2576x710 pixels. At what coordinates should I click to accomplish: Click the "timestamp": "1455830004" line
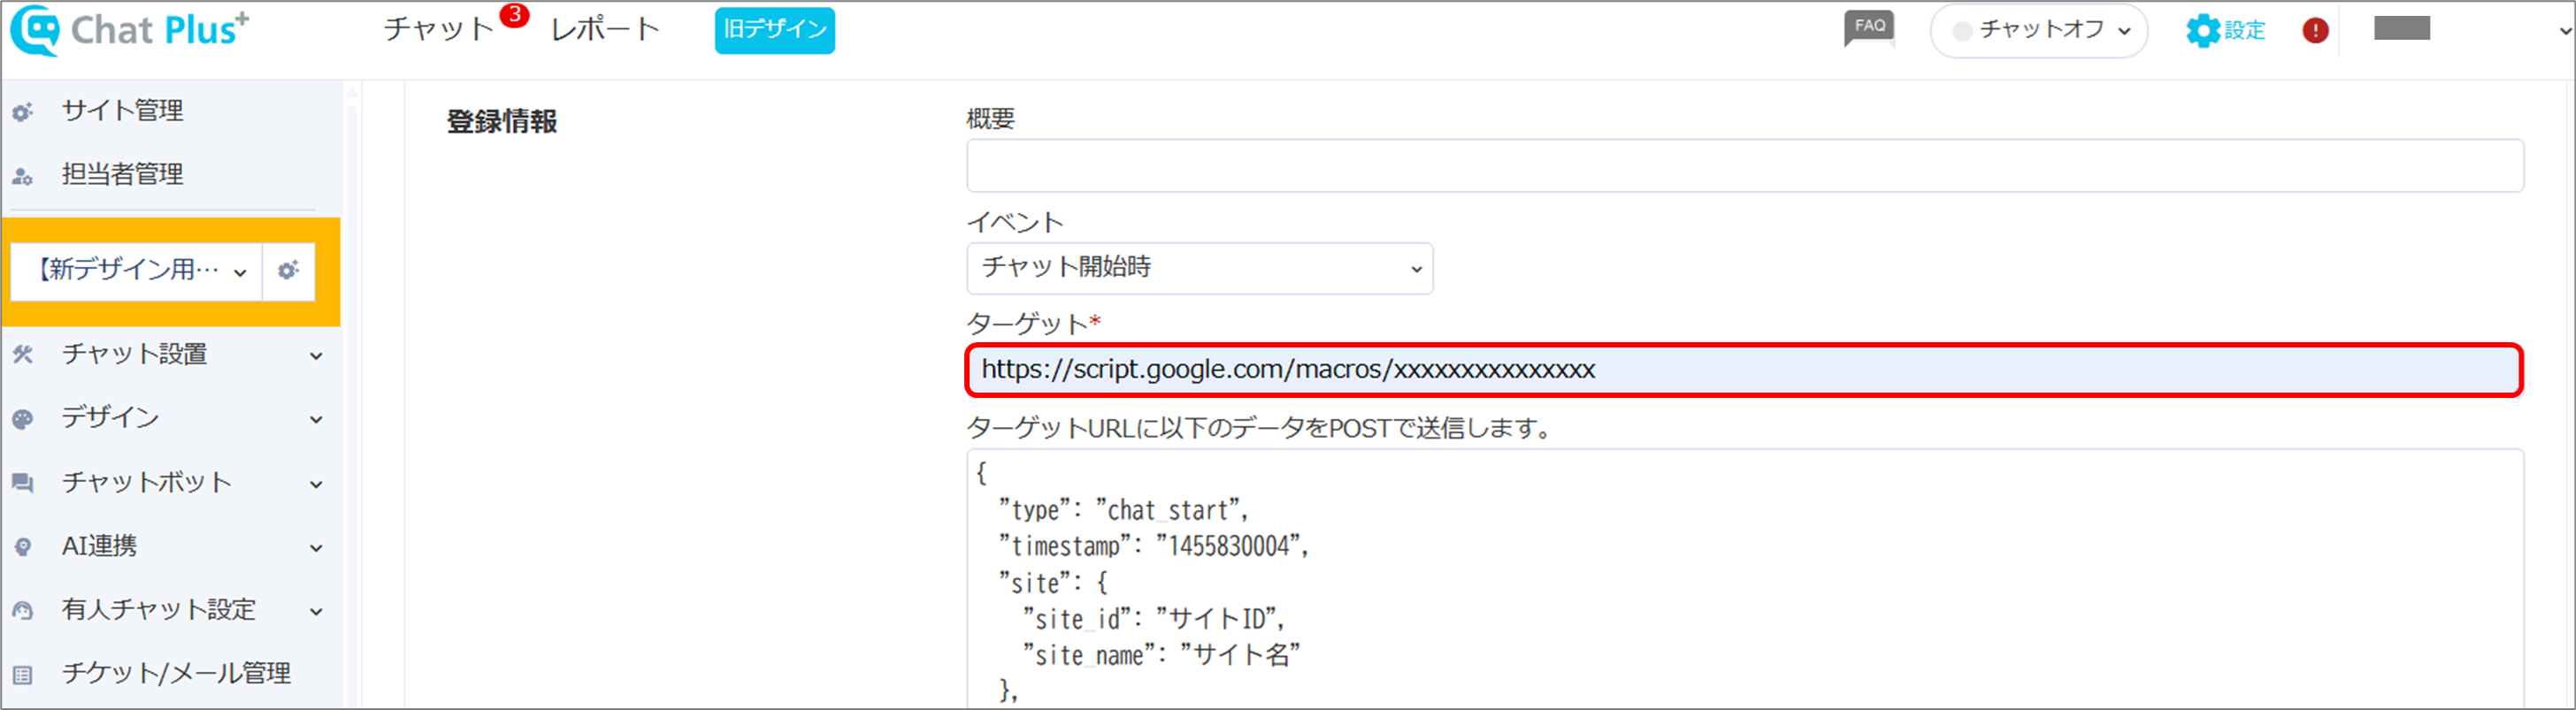click(1153, 546)
